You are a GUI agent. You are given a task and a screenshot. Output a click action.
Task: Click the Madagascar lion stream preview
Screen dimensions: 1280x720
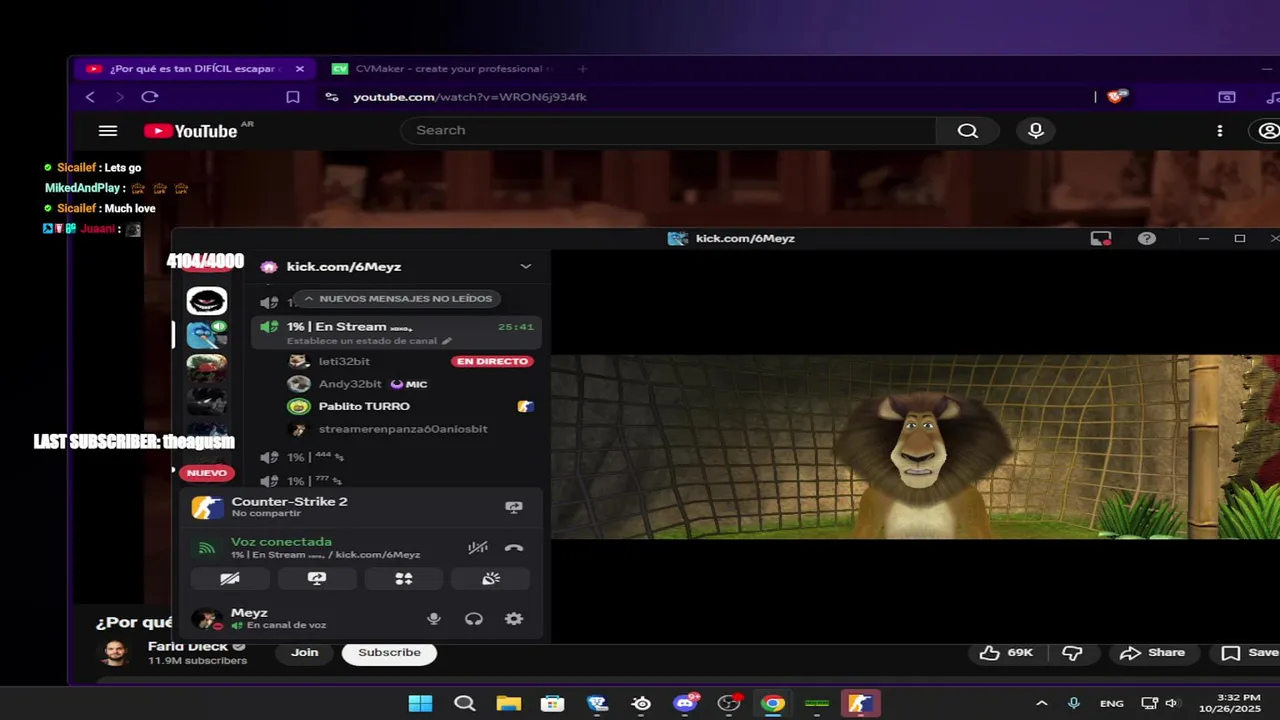pyautogui.click(x=915, y=446)
